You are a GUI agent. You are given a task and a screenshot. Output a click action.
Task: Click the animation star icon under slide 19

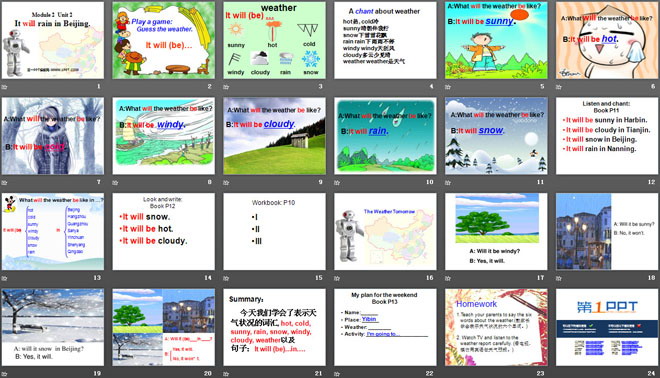pyautogui.click(x=5, y=373)
